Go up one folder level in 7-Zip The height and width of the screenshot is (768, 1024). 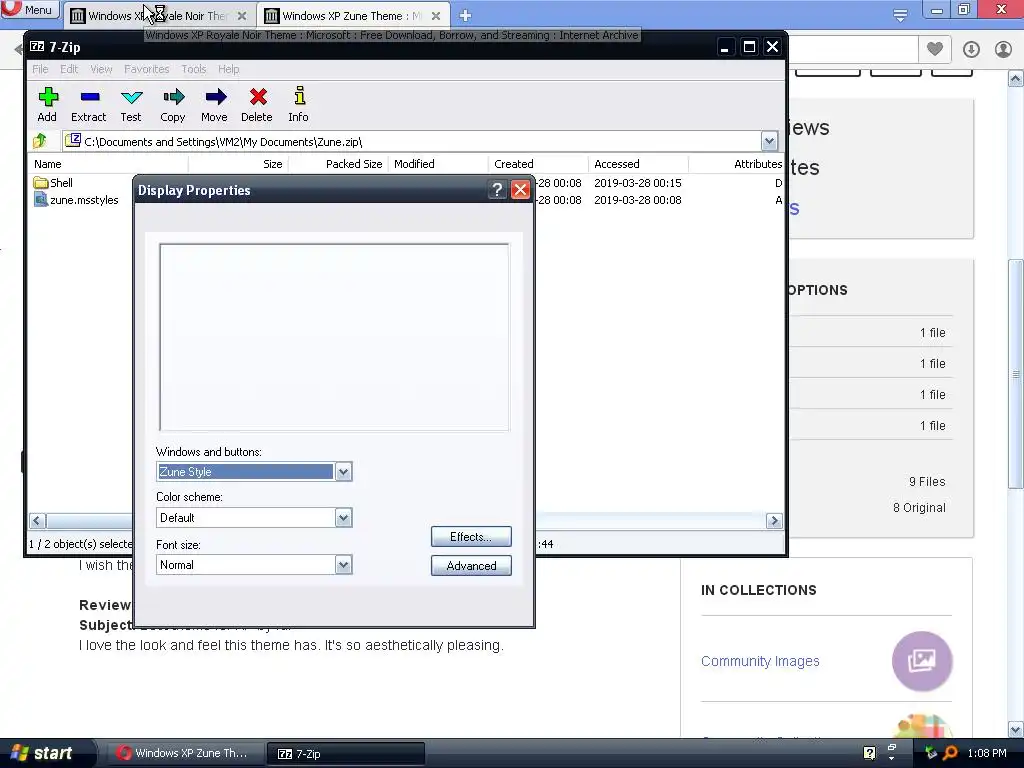pyautogui.click(x=40, y=140)
